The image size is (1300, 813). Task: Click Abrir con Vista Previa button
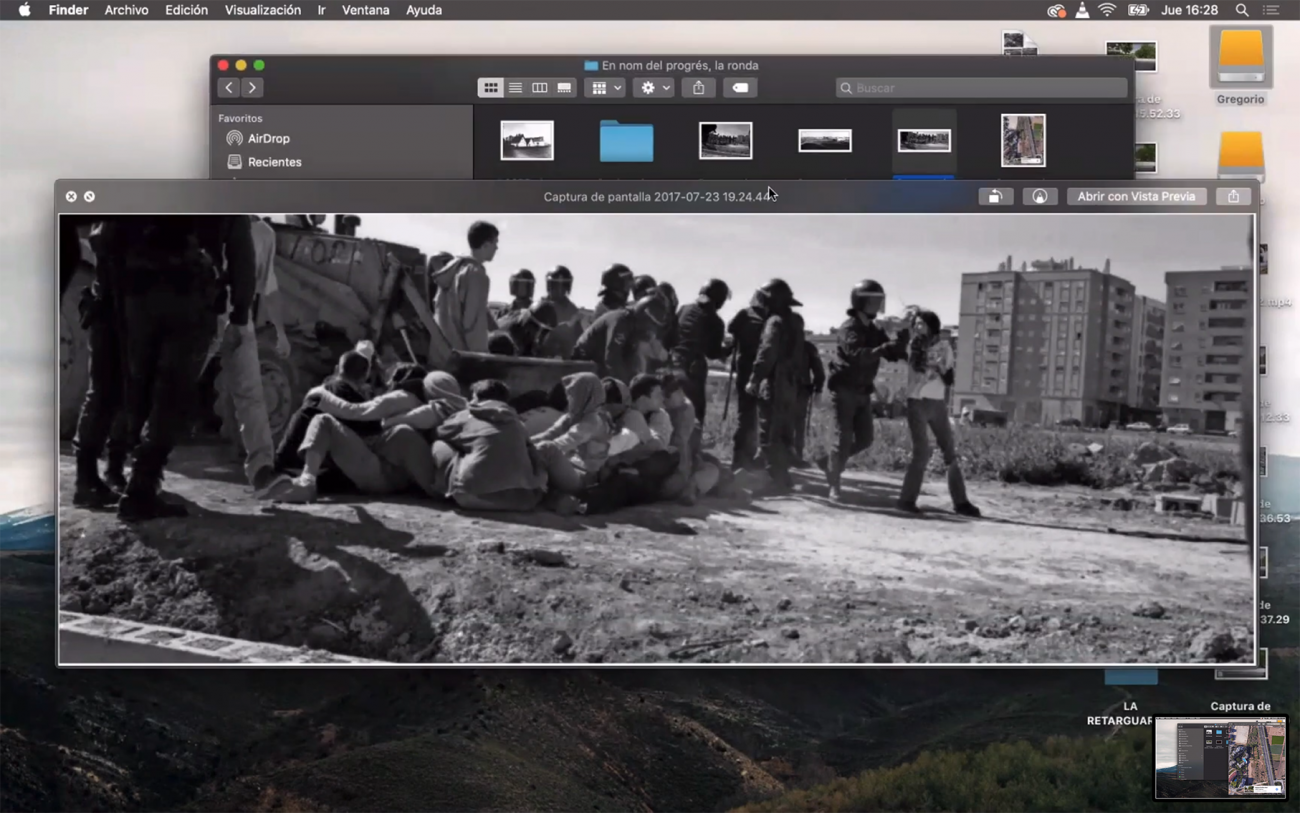click(x=1136, y=197)
